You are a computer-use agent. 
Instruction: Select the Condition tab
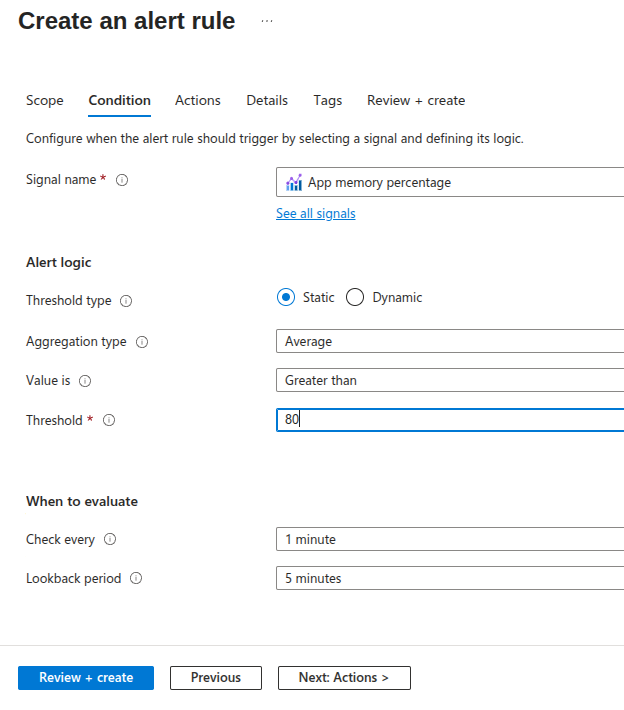(x=120, y=101)
